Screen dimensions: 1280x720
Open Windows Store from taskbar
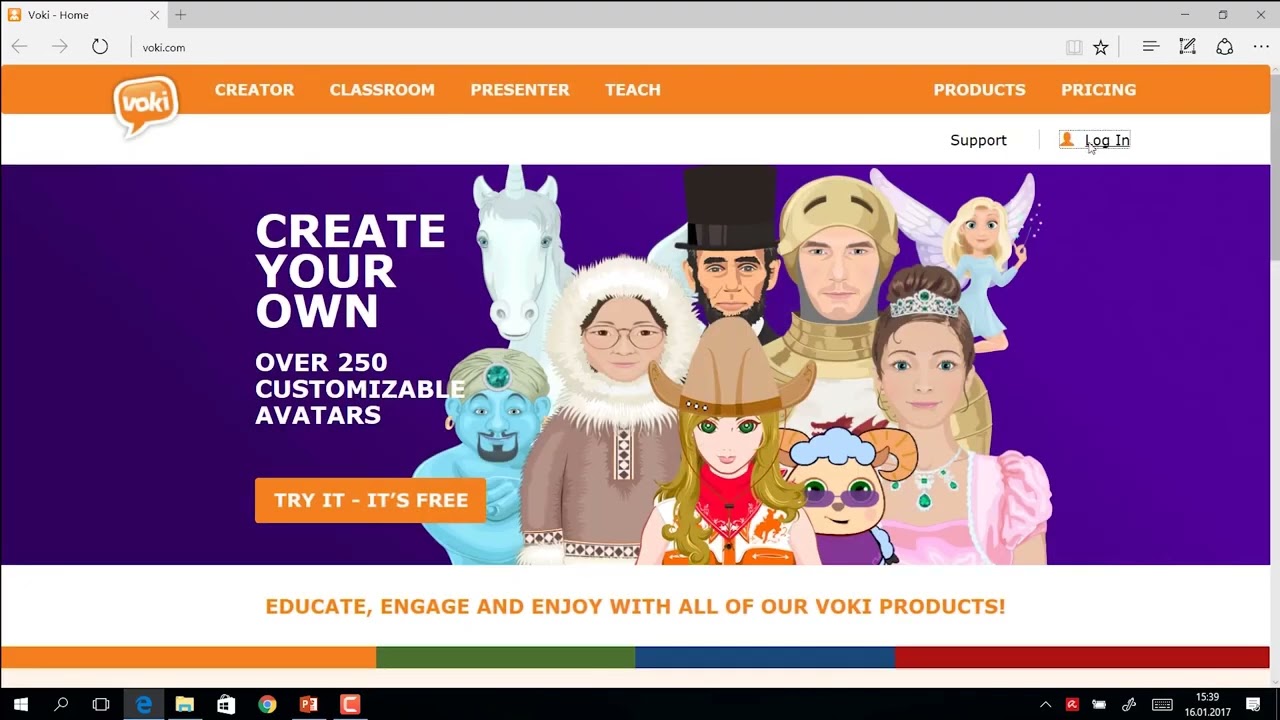226,704
